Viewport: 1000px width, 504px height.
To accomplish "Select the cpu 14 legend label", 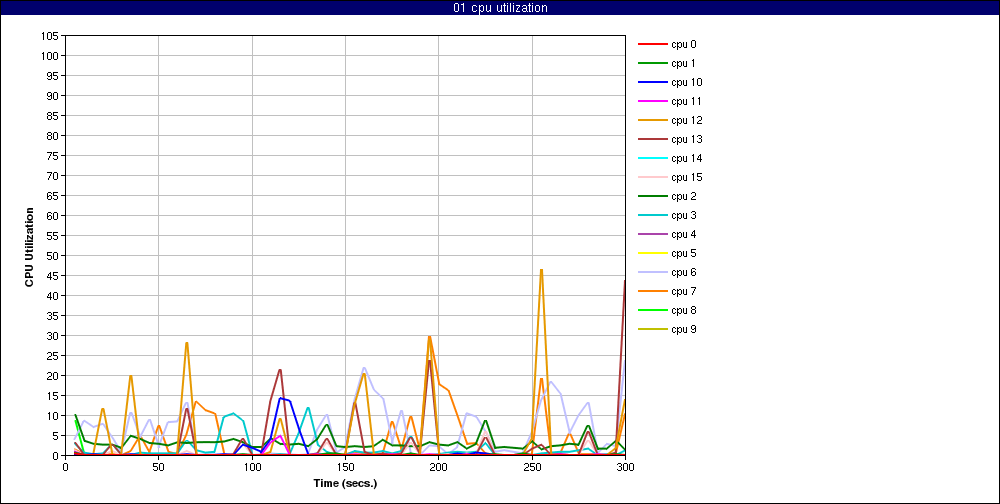I will pyautogui.click(x=687, y=158).
